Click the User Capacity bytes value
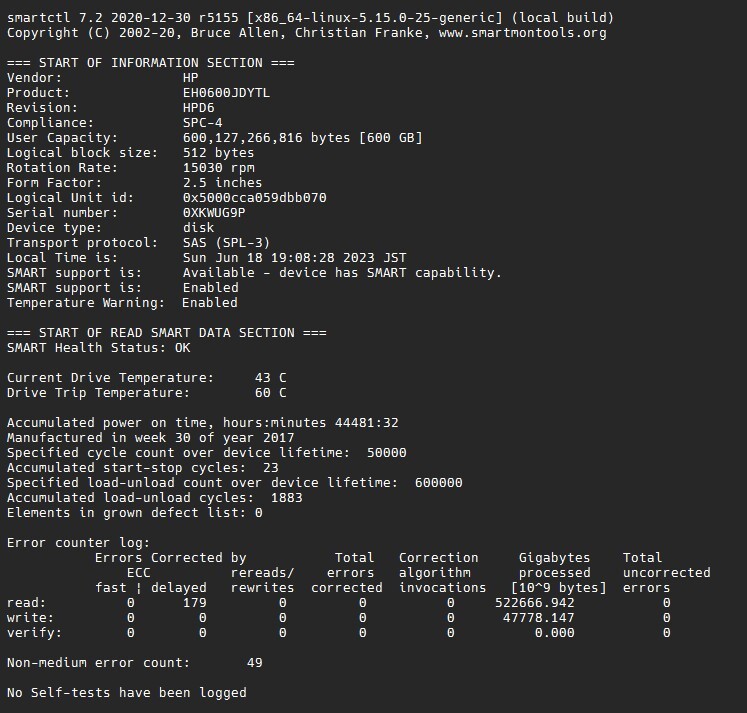This screenshot has width=747, height=713. click(302, 138)
